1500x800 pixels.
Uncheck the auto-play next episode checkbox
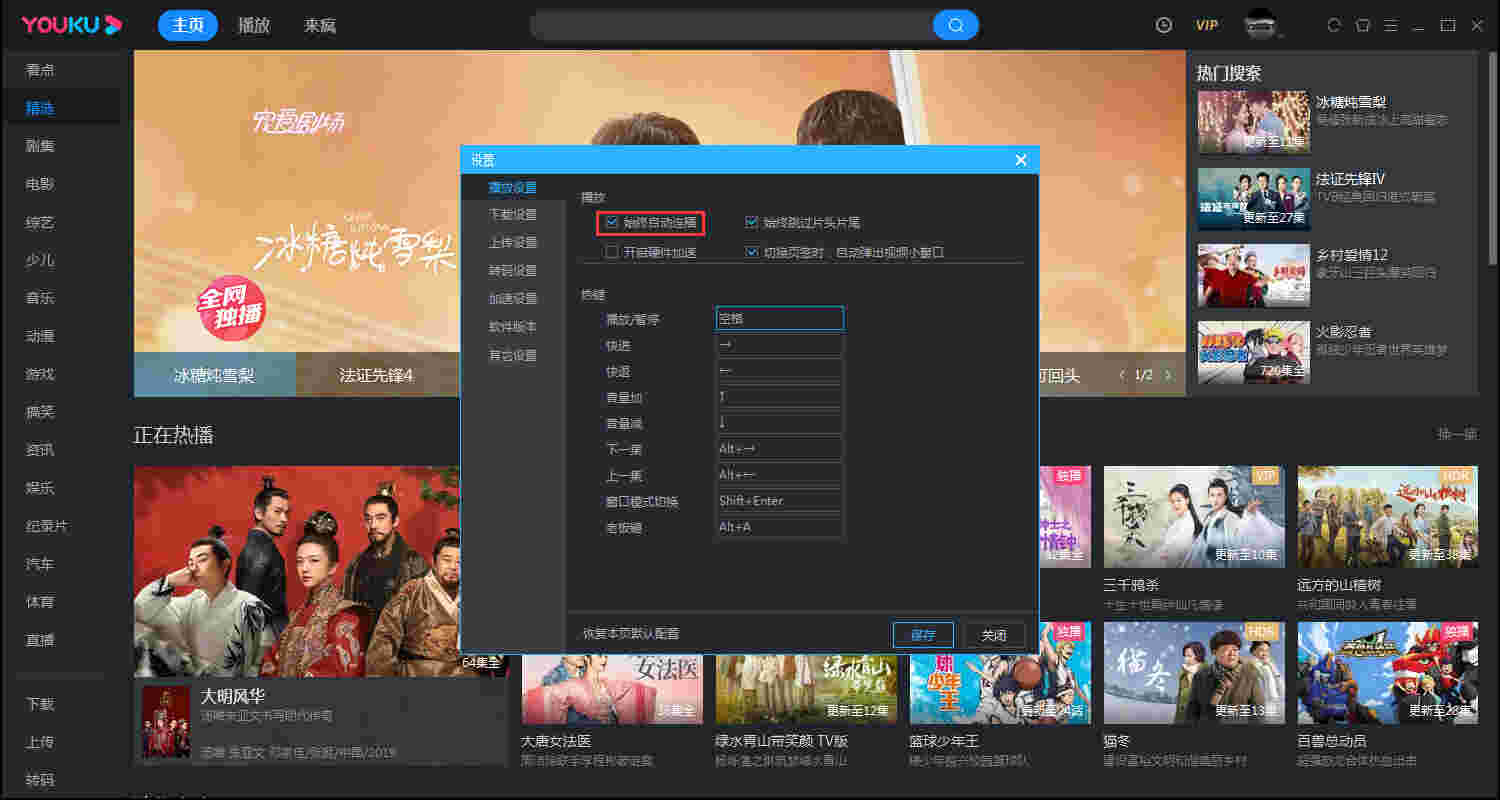[x=612, y=222]
